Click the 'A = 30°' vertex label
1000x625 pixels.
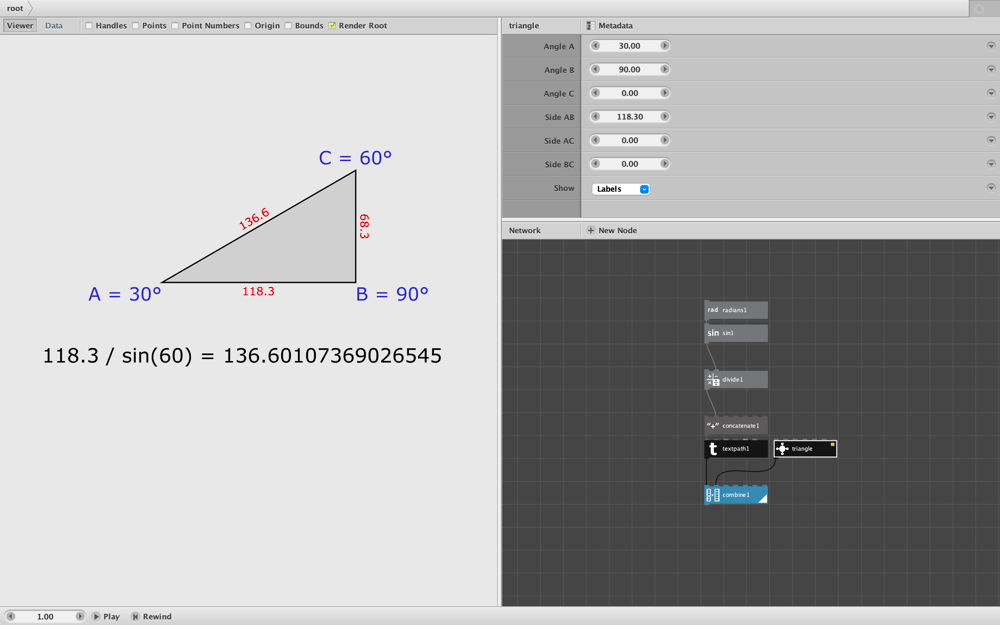(x=124, y=294)
